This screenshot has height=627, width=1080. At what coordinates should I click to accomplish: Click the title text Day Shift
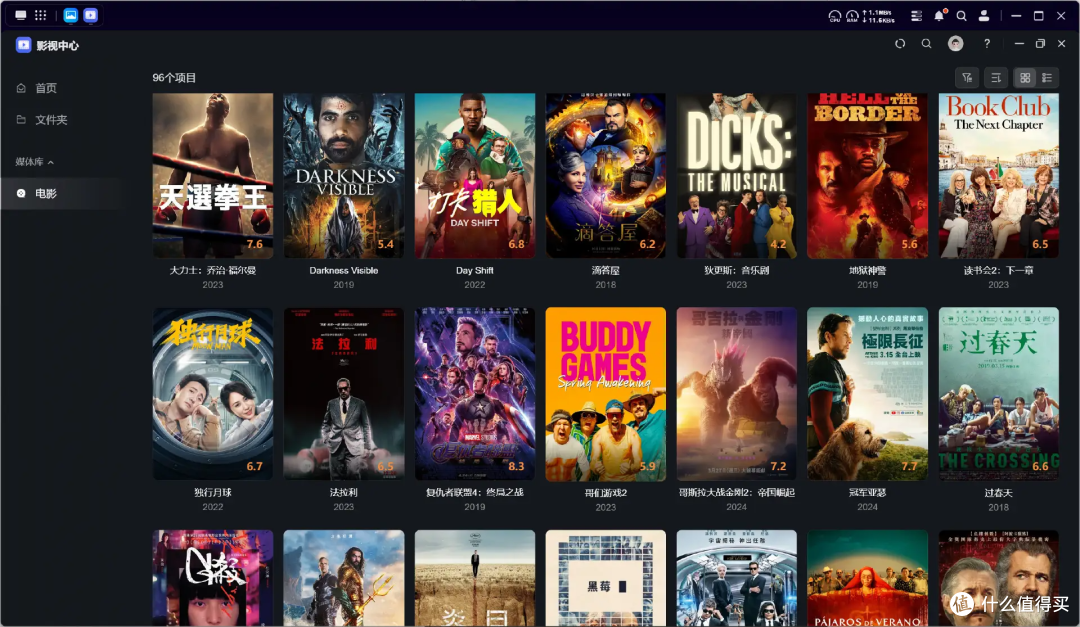pyautogui.click(x=475, y=270)
